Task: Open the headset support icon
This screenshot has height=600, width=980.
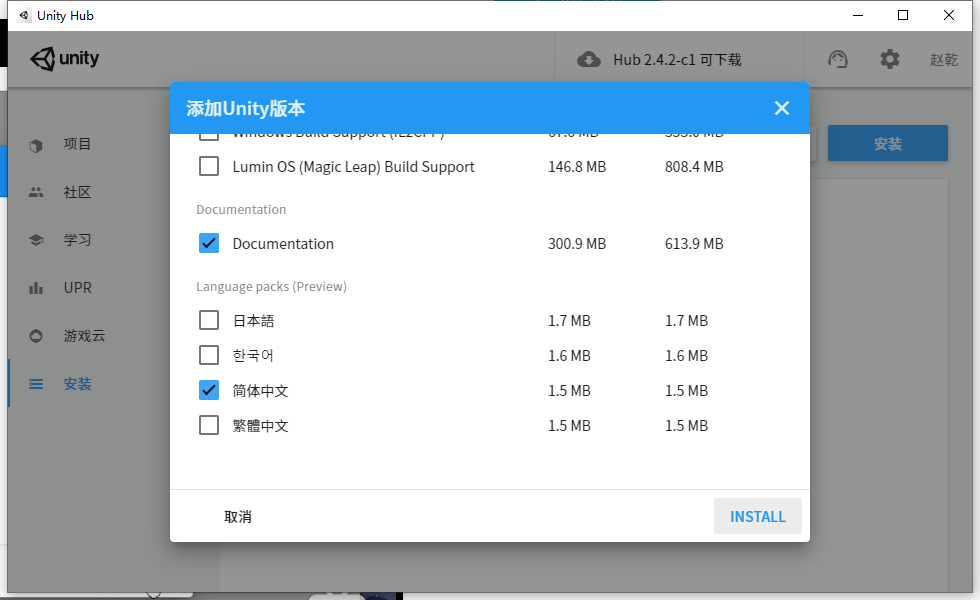Action: click(838, 59)
